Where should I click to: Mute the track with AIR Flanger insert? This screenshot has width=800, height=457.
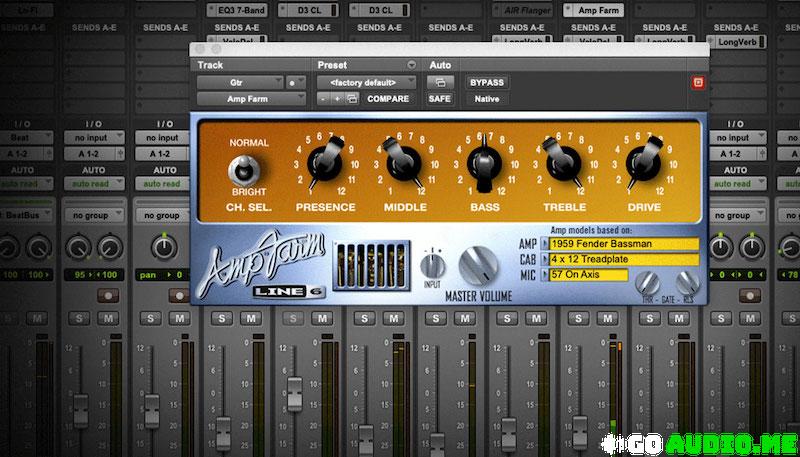(536, 319)
